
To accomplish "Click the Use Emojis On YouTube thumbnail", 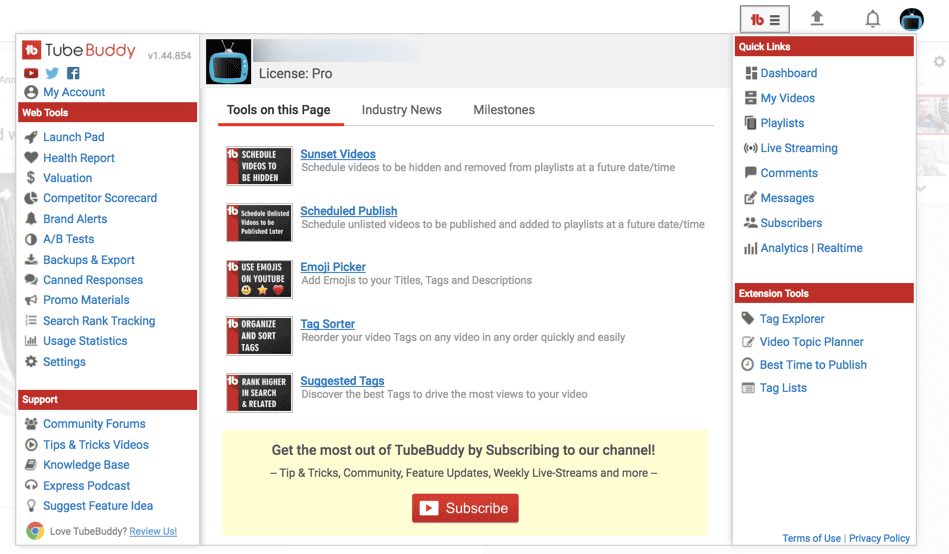I will (x=259, y=279).
